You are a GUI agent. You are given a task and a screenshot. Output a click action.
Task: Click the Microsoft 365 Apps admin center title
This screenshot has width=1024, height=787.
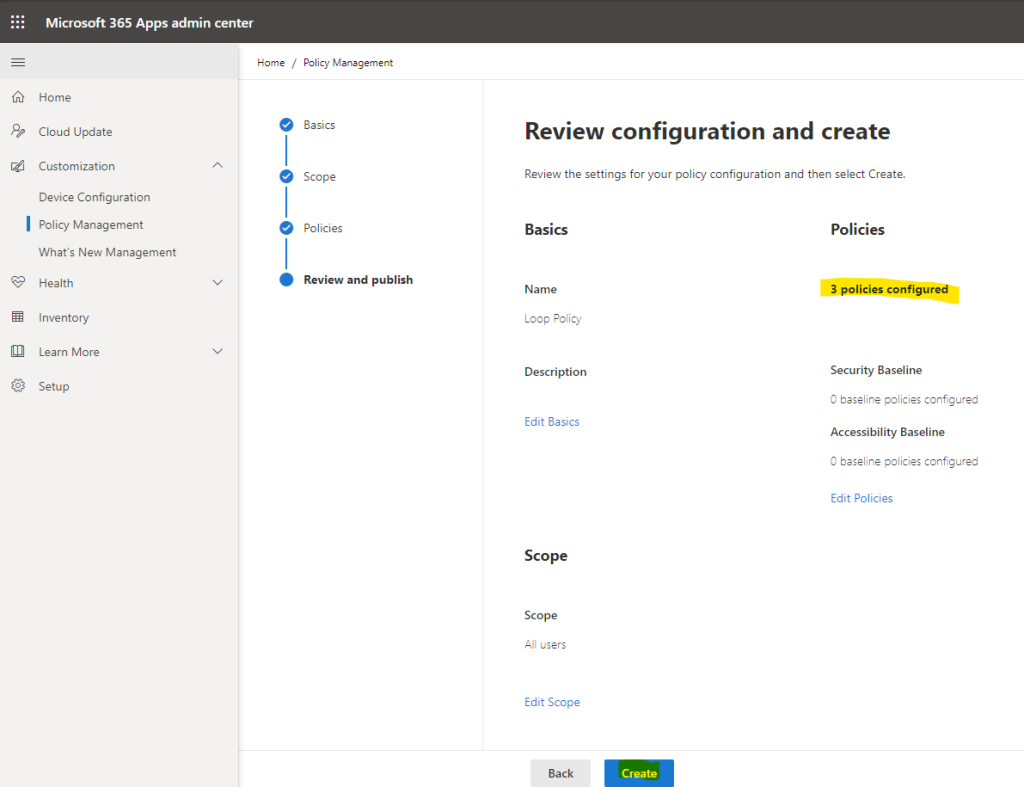[x=150, y=23]
